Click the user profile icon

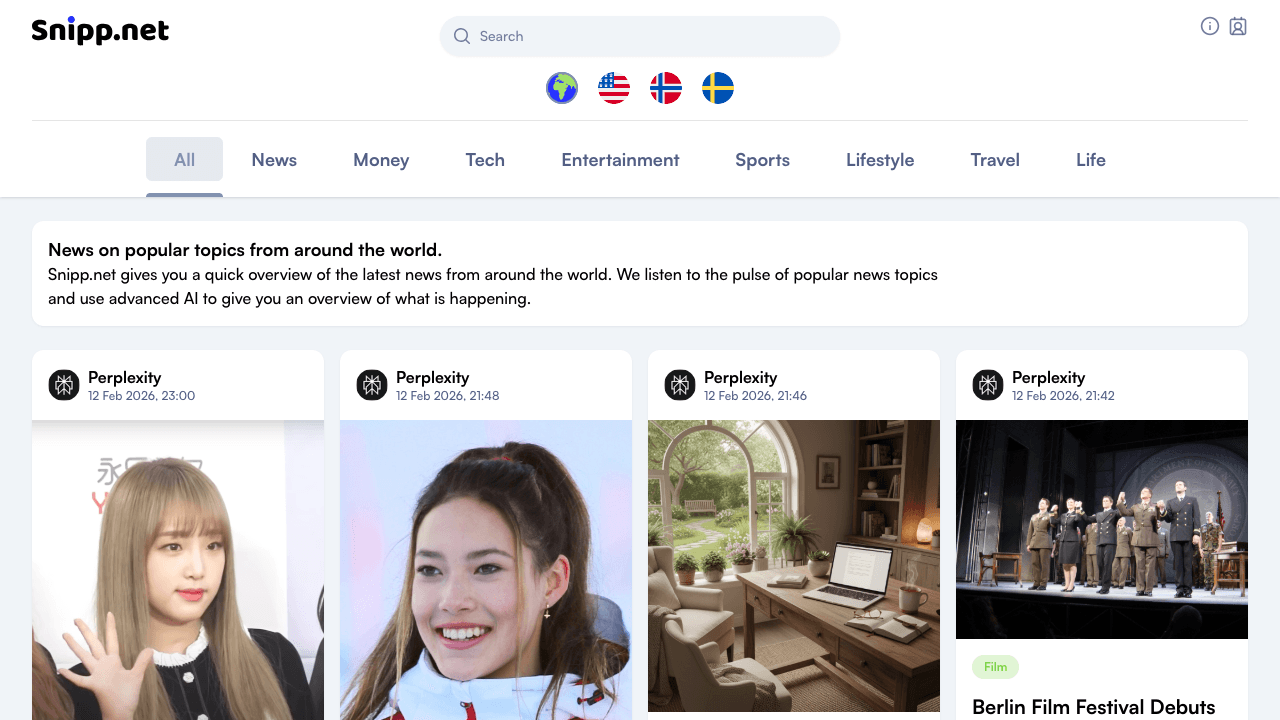(1238, 27)
